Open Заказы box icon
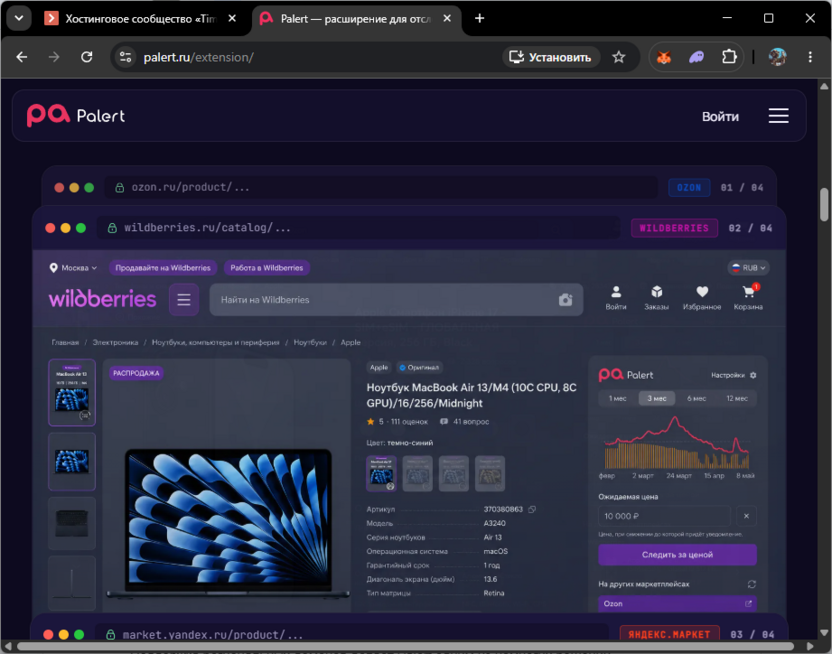This screenshot has height=654, width=832. coord(656,298)
